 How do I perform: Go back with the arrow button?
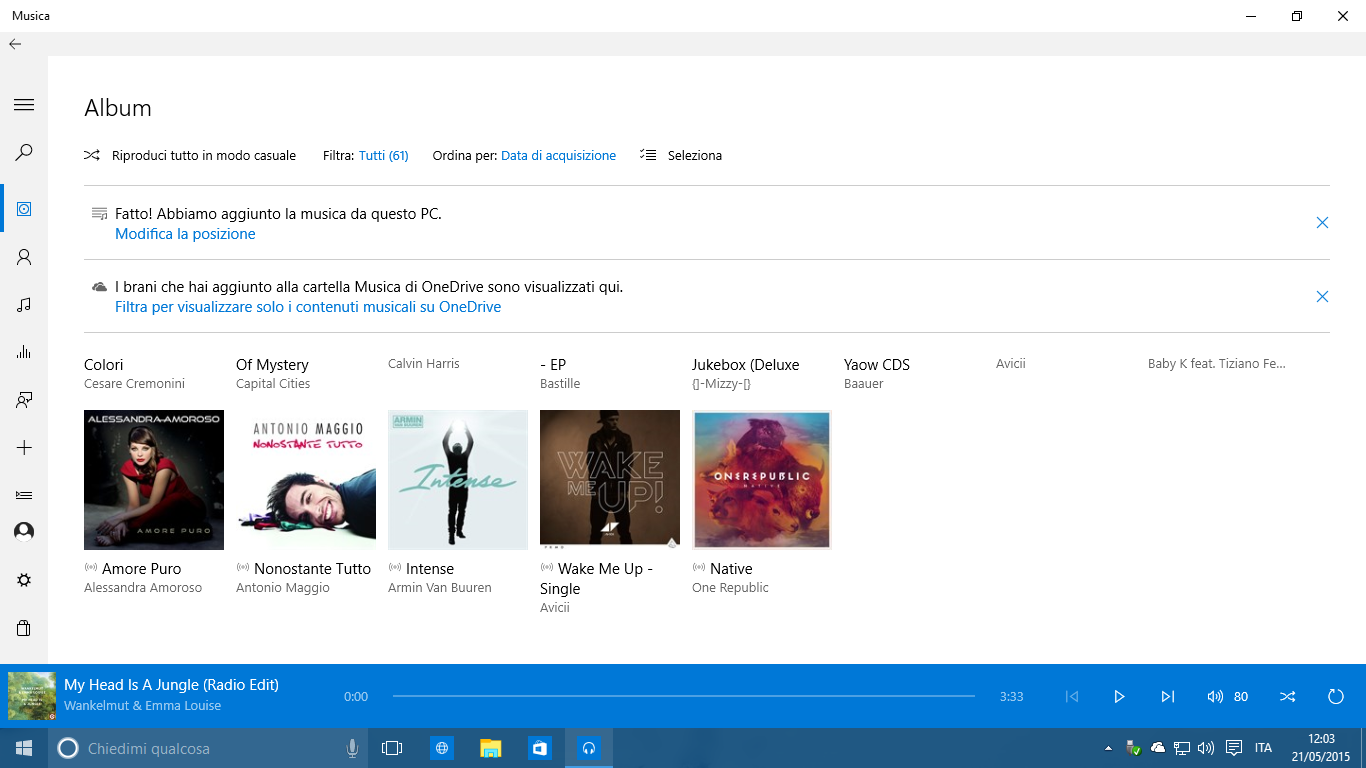[15, 44]
